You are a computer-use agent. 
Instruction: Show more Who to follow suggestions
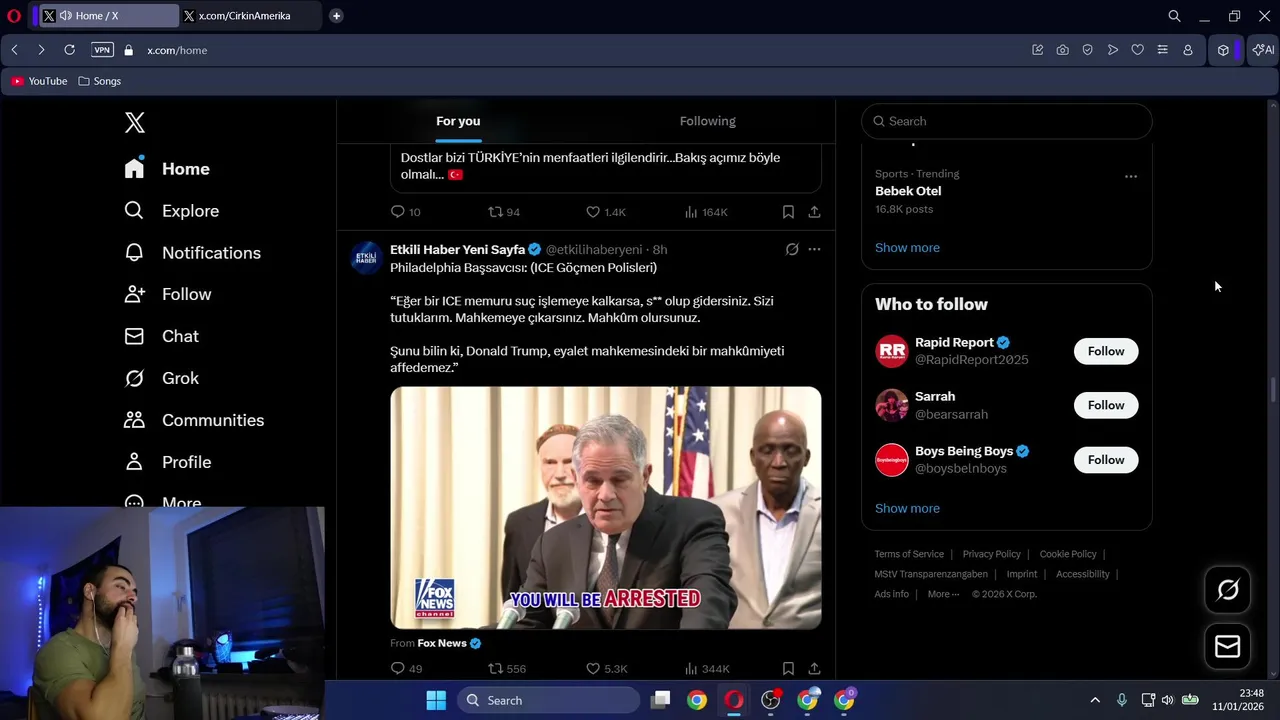click(x=907, y=508)
